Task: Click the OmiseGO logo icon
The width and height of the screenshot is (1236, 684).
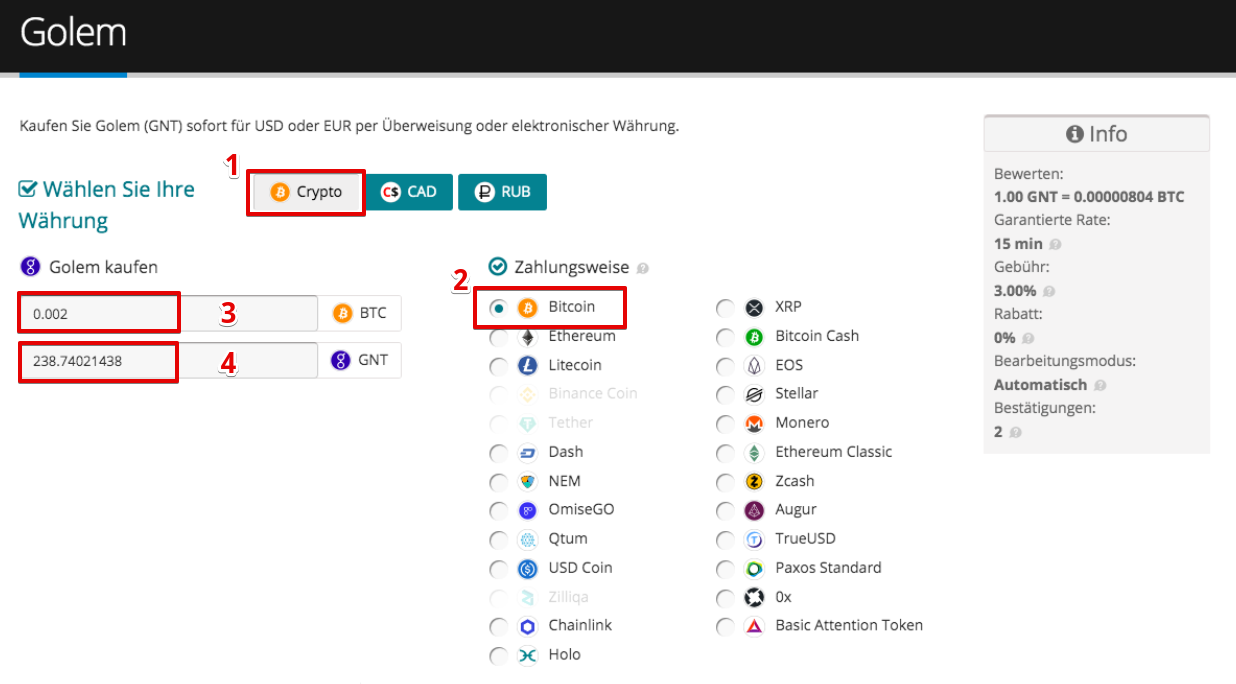Action: tap(528, 511)
